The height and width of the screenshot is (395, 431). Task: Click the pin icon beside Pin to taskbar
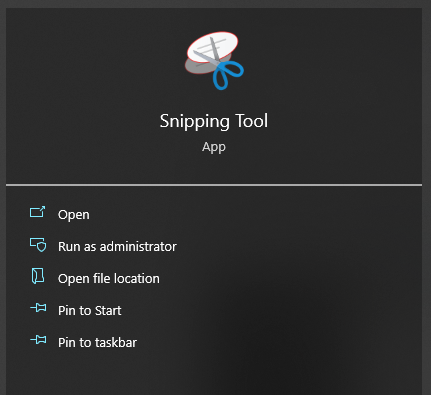coord(38,340)
